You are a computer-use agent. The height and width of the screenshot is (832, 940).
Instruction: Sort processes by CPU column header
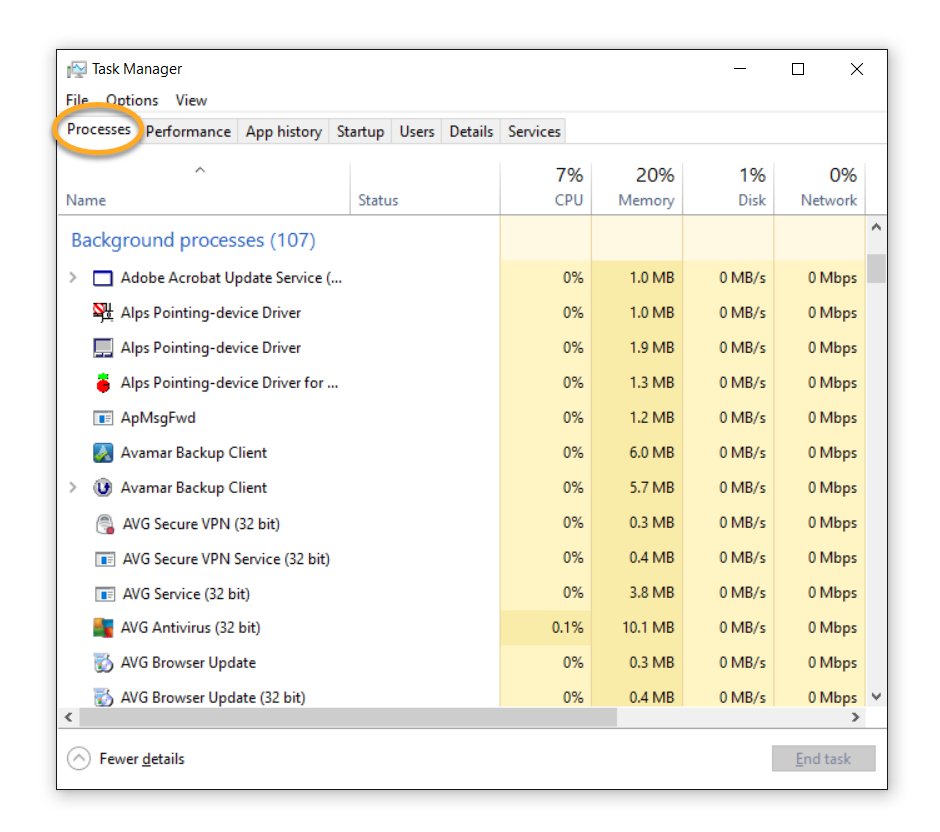coord(568,200)
